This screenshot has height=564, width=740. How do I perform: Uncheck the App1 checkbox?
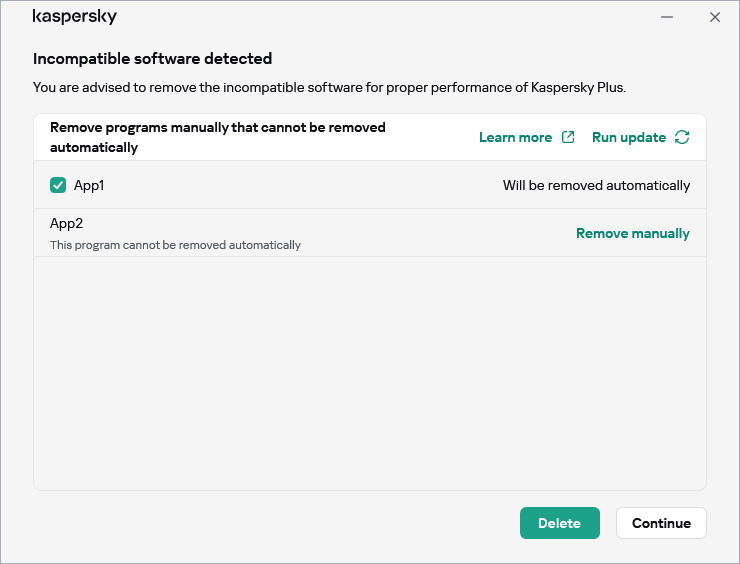coord(58,185)
